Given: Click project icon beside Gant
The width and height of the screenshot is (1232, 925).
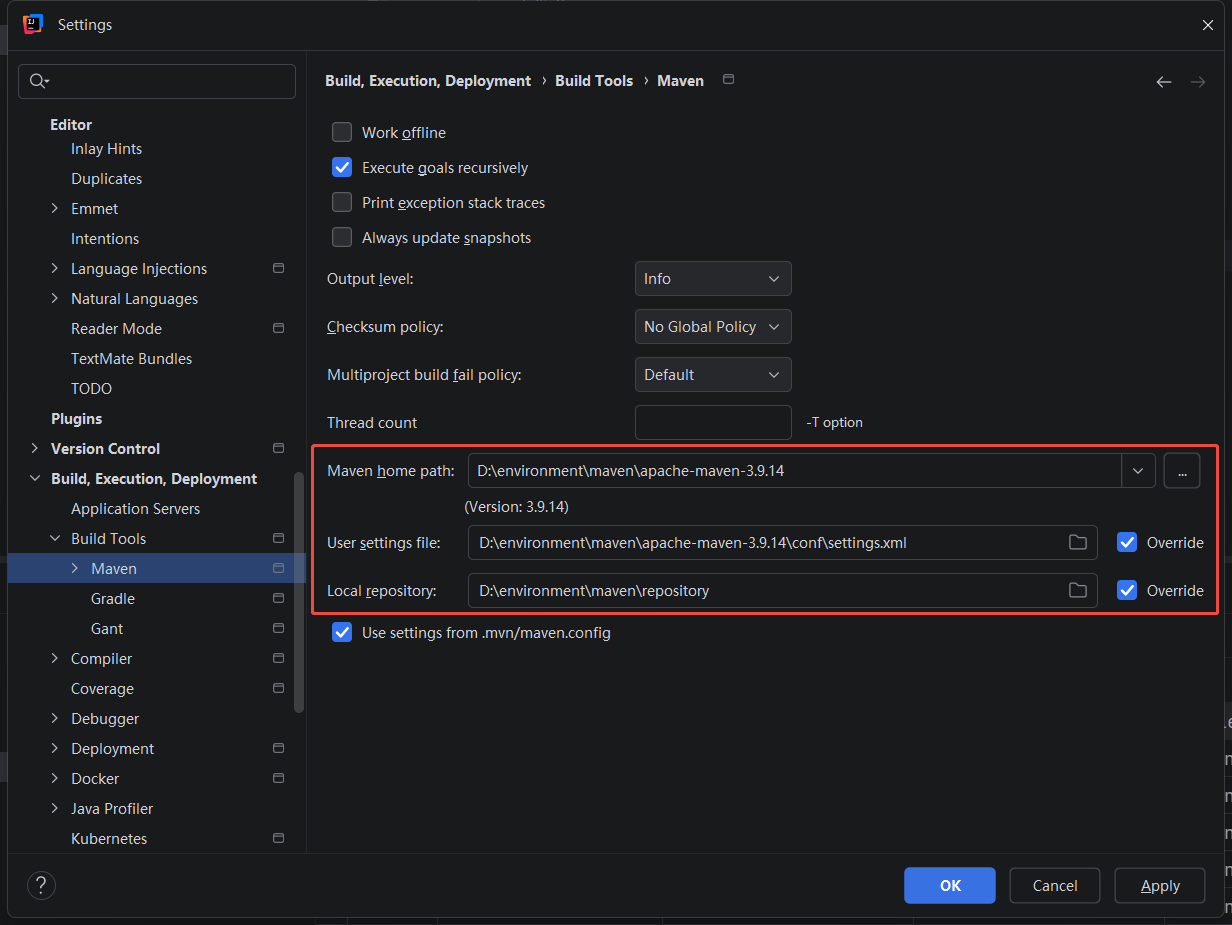Looking at the screenshot, I should (x=279, y=628).
